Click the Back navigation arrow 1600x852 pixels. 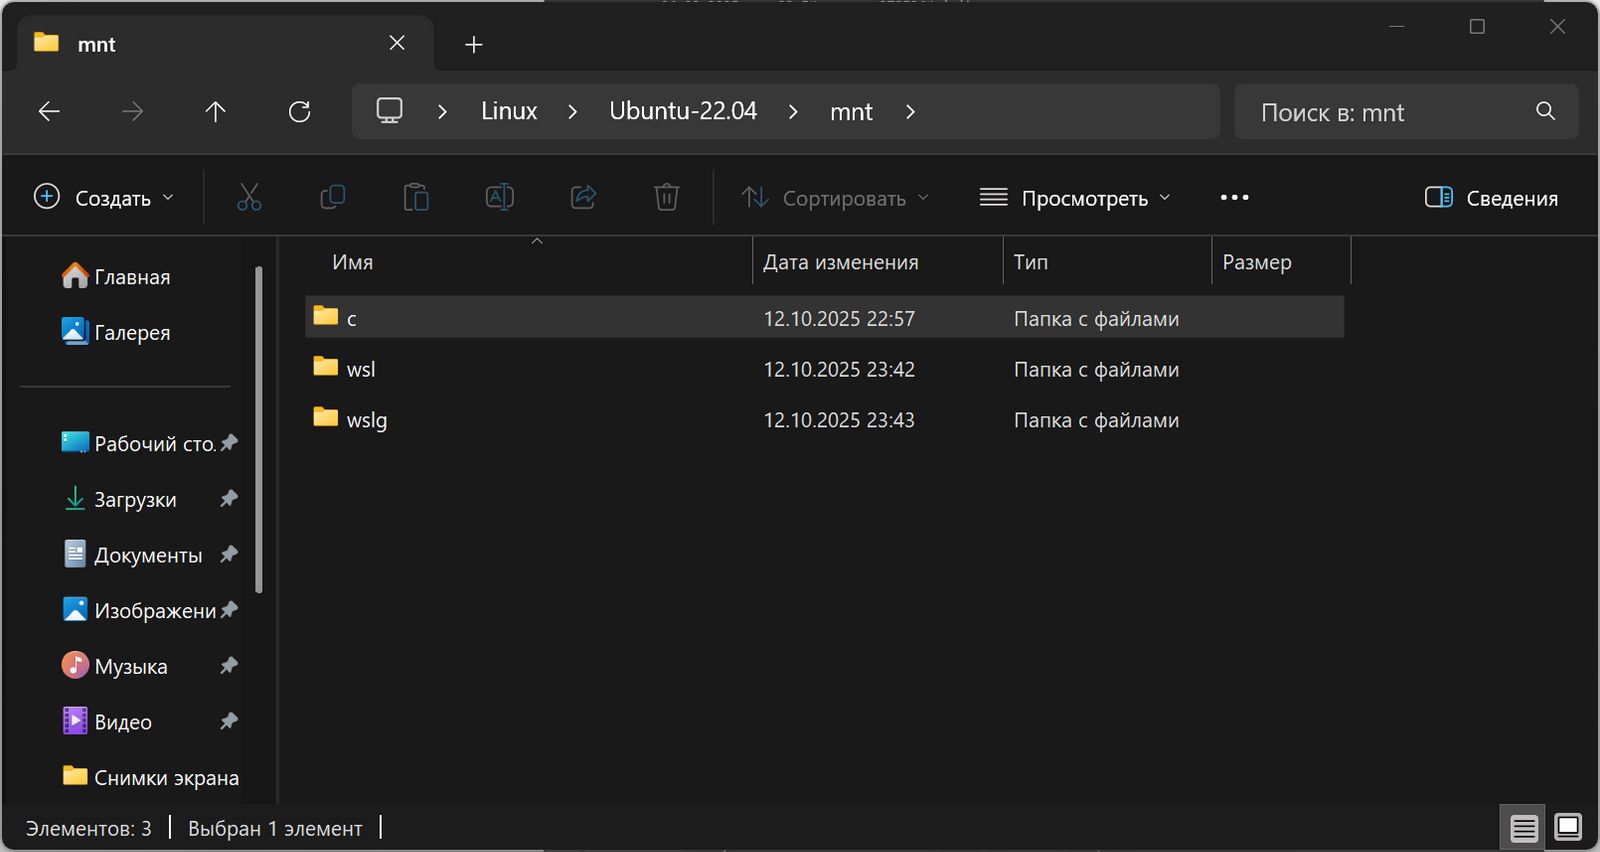pyautogui.click(x=49, y=112)
